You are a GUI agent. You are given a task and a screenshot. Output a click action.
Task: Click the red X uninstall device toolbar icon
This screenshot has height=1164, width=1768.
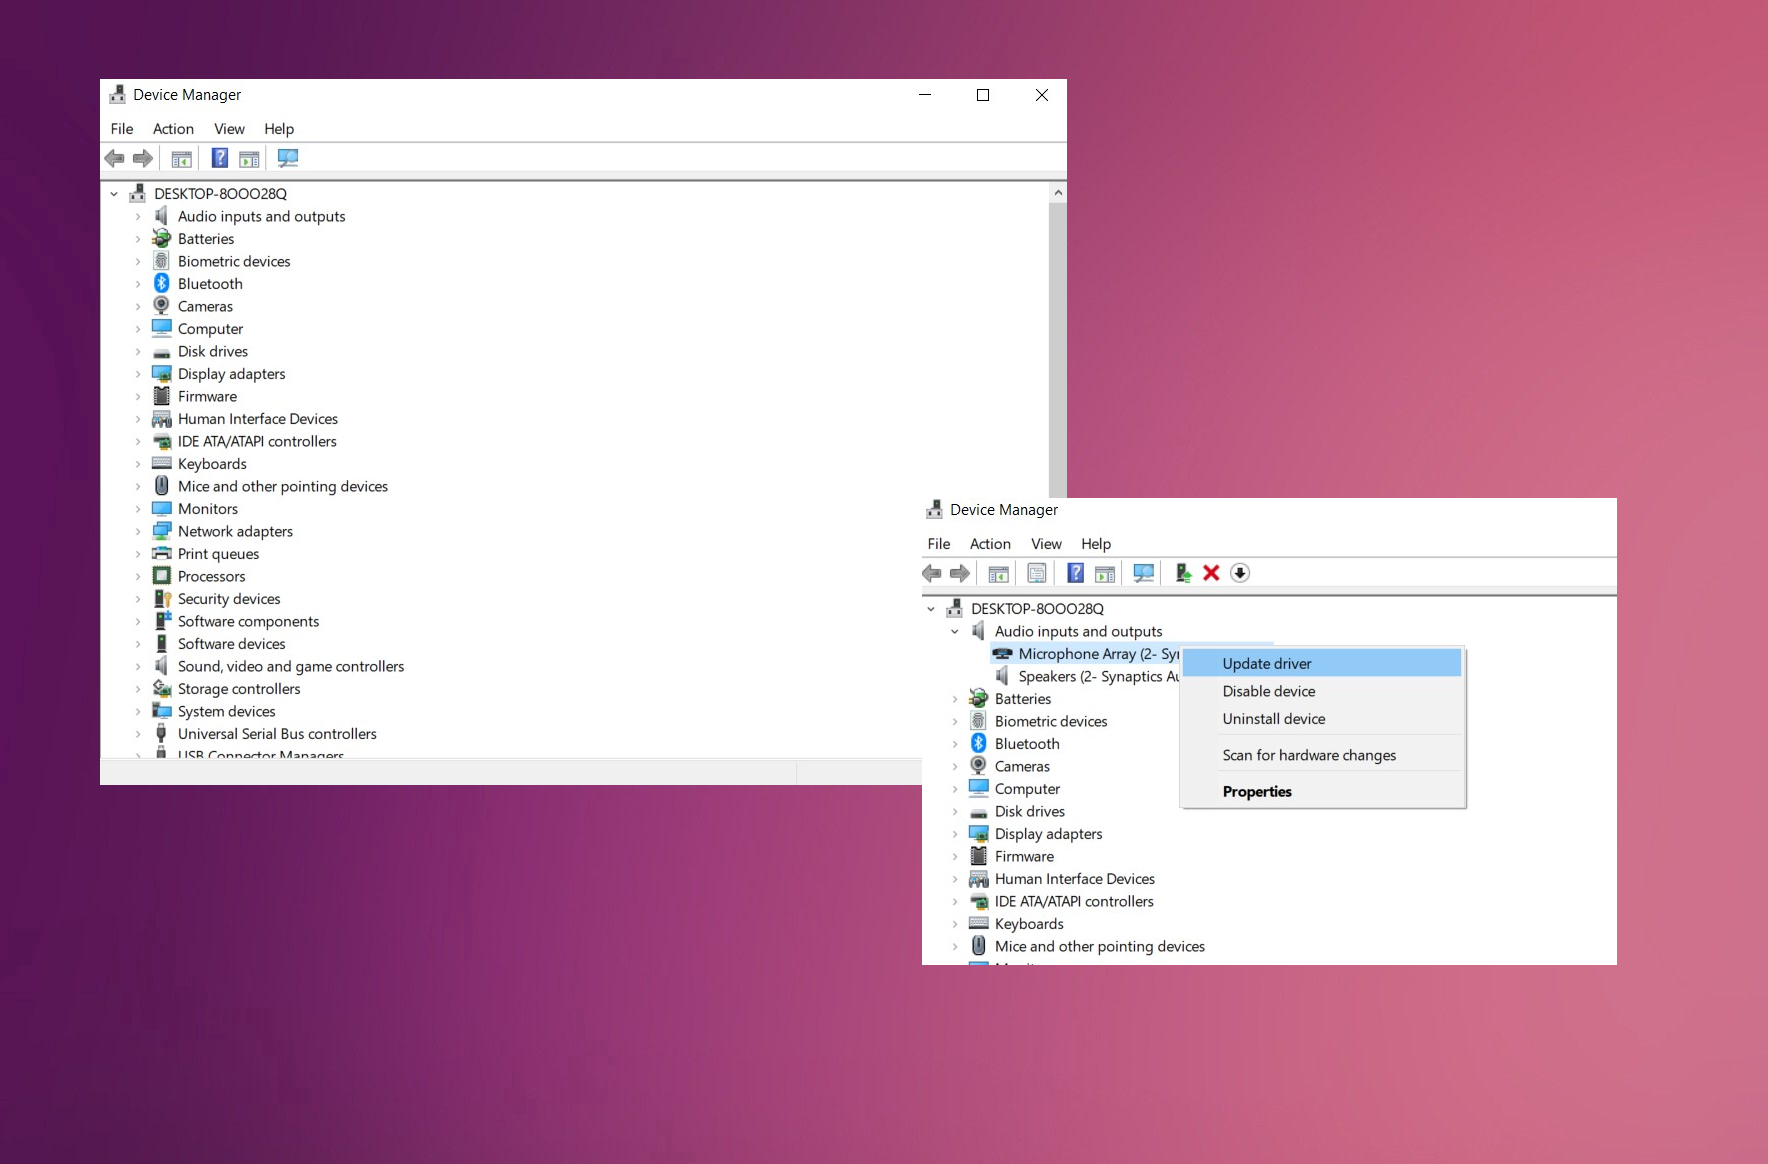[1211, 573]
